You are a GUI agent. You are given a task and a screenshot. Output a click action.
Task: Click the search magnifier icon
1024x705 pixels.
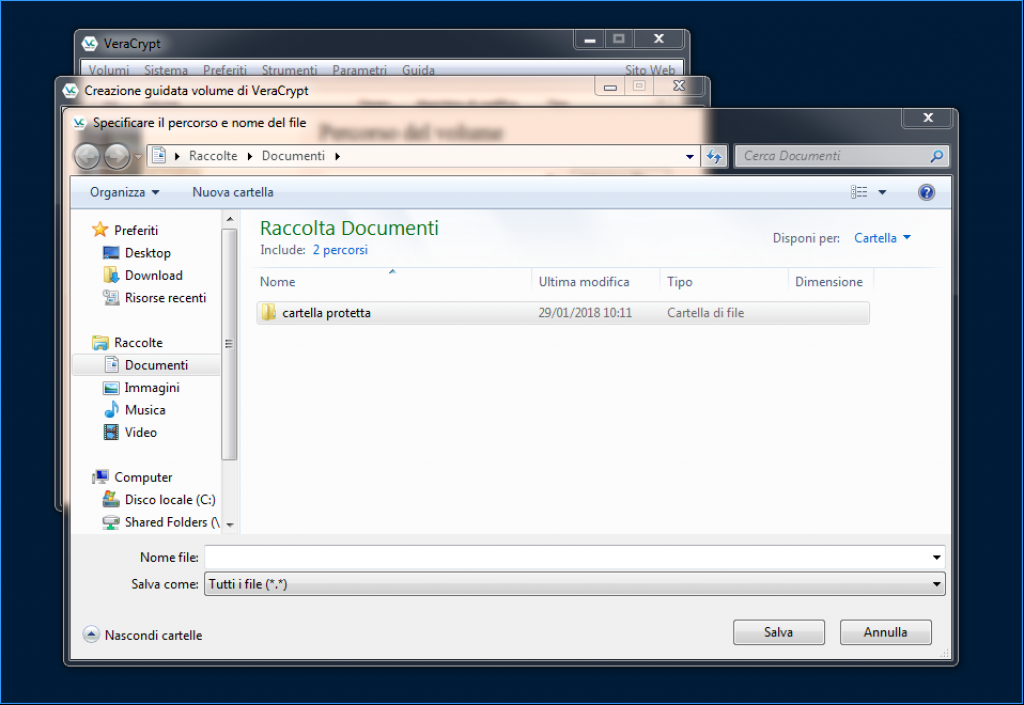point(936,156)
